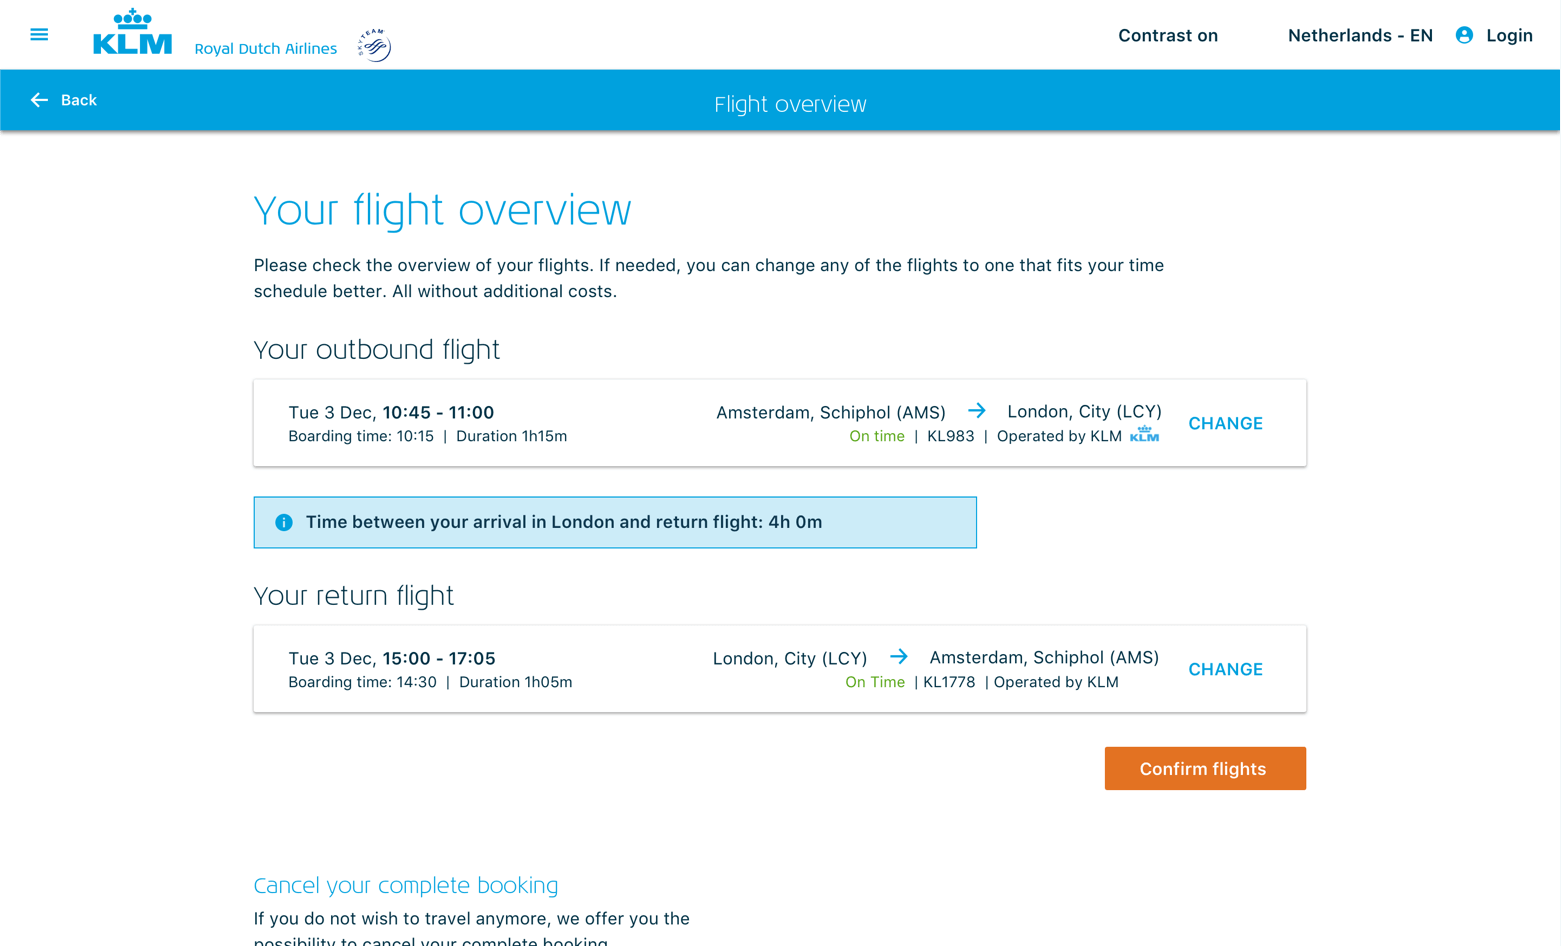Click the Flight overview header title
This screenshot has width=1562, height=946.
(790, 104)
